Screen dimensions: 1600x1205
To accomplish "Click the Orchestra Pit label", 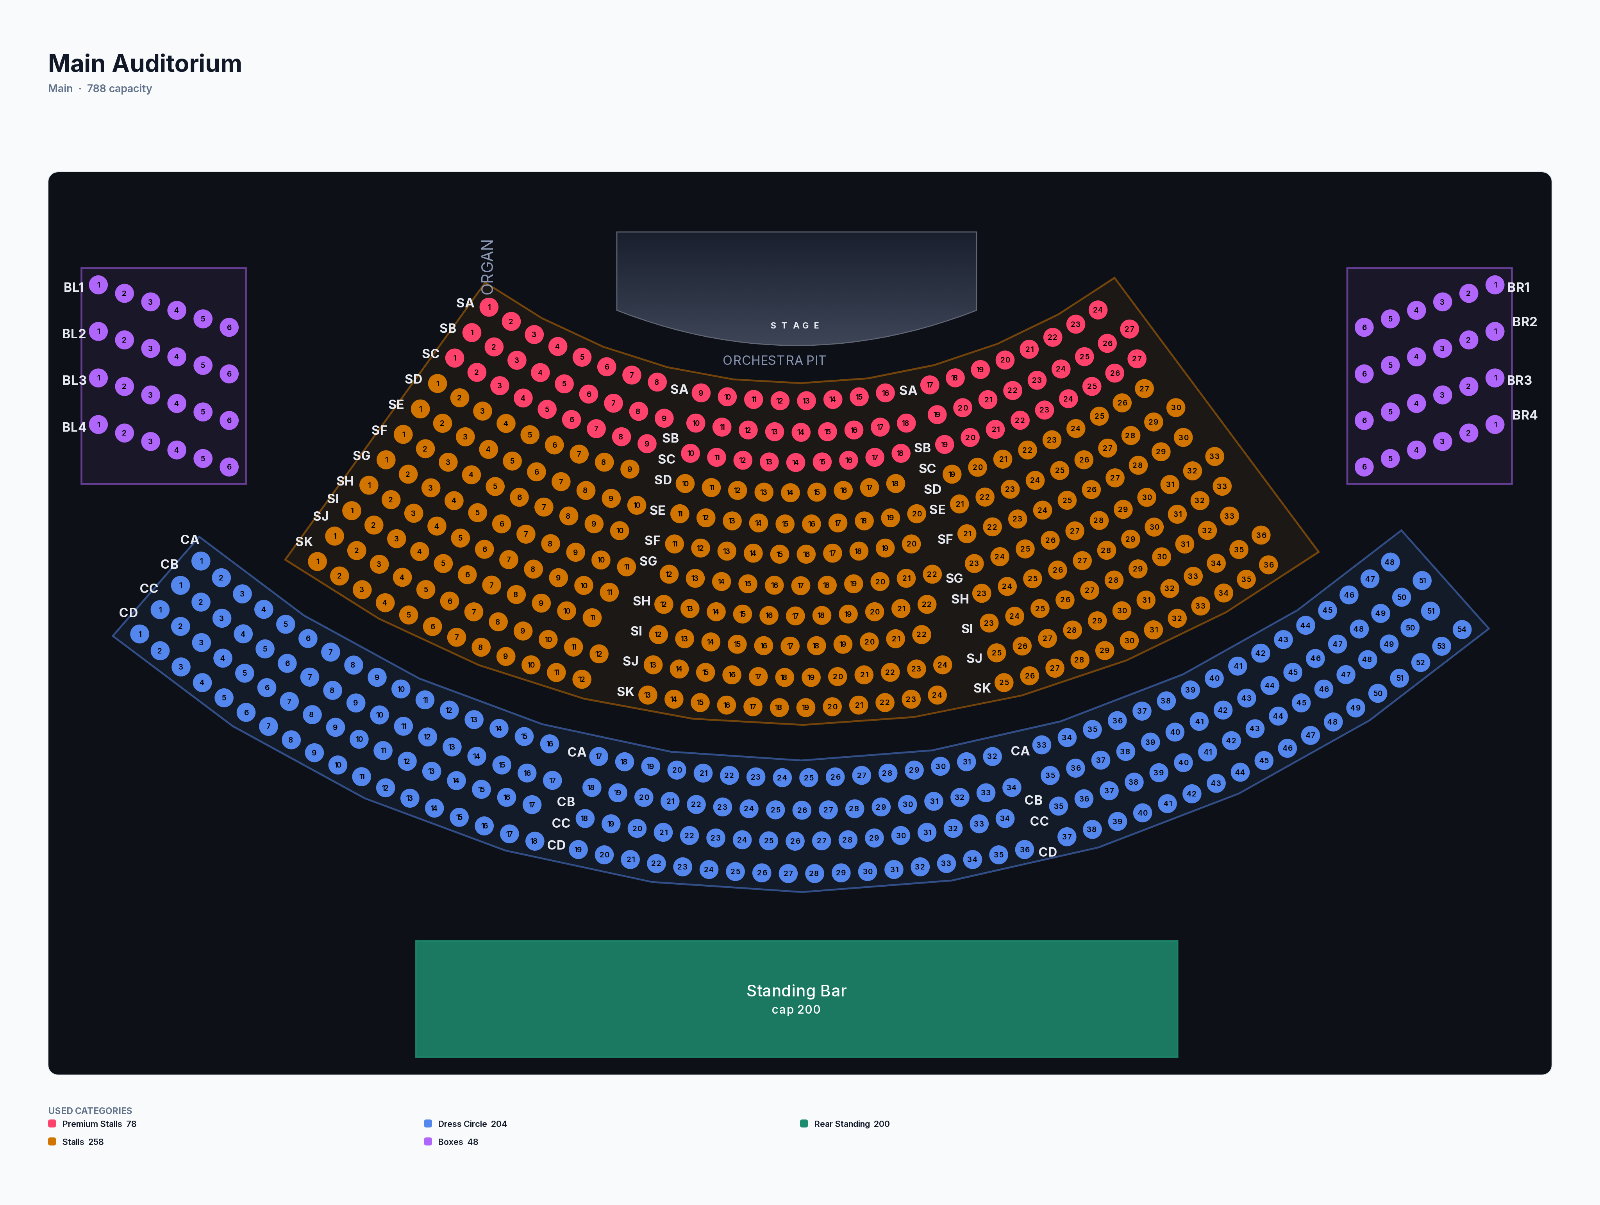I will pos(774,360).
